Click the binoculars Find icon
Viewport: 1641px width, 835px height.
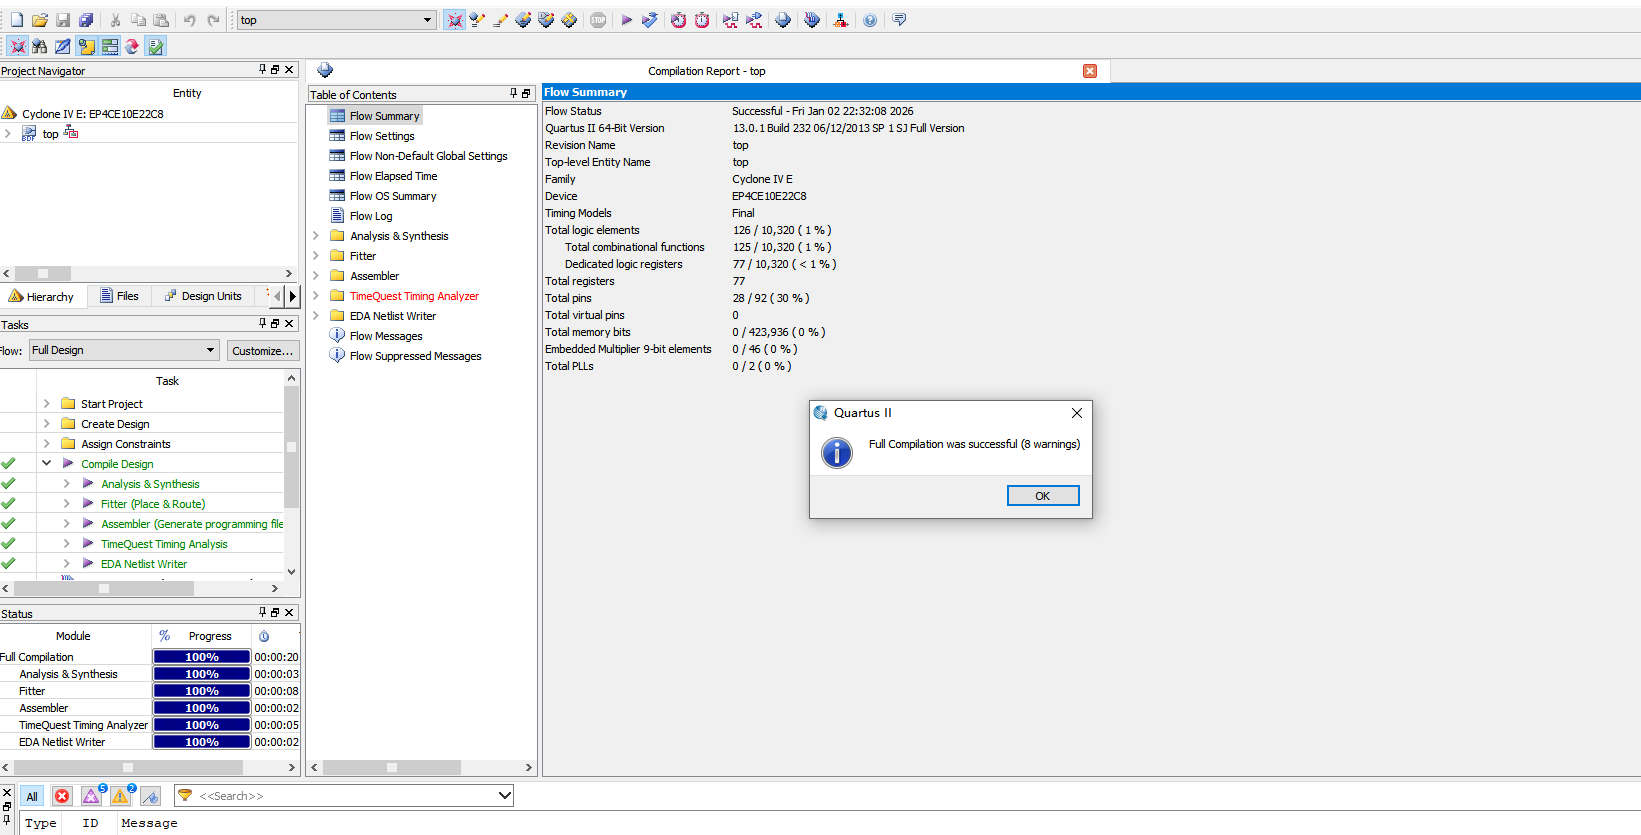click(x=40, y=46)
